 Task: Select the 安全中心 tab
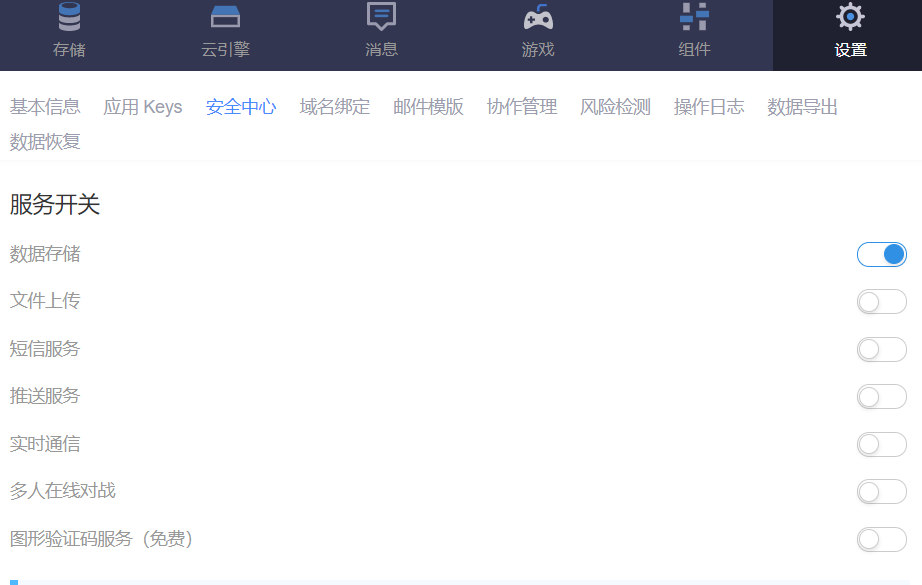click(241, 107)
